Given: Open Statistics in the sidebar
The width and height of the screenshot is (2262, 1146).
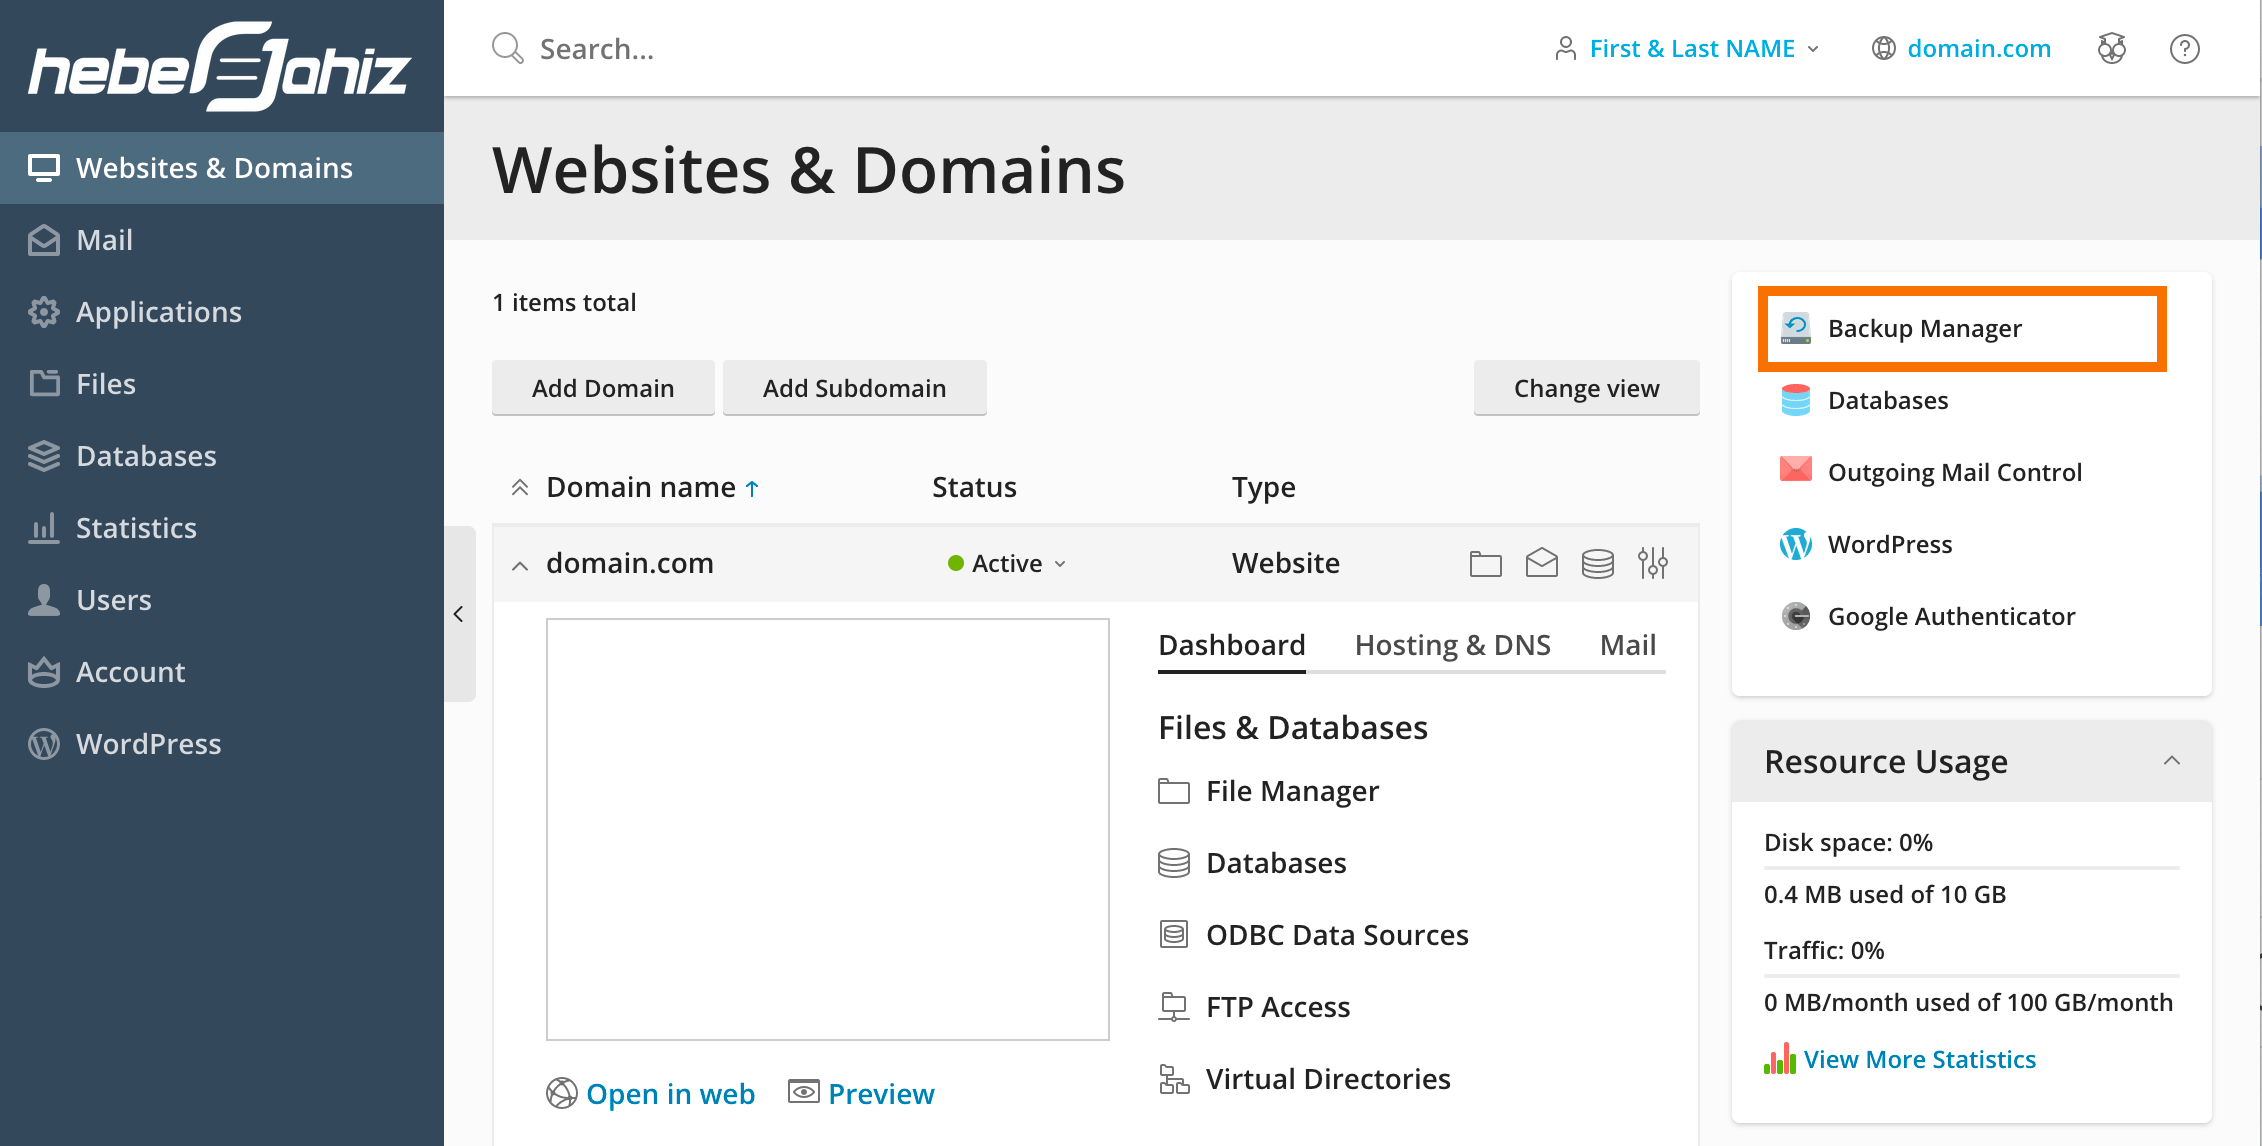Looking at the screenshot, I should point(222,528).
